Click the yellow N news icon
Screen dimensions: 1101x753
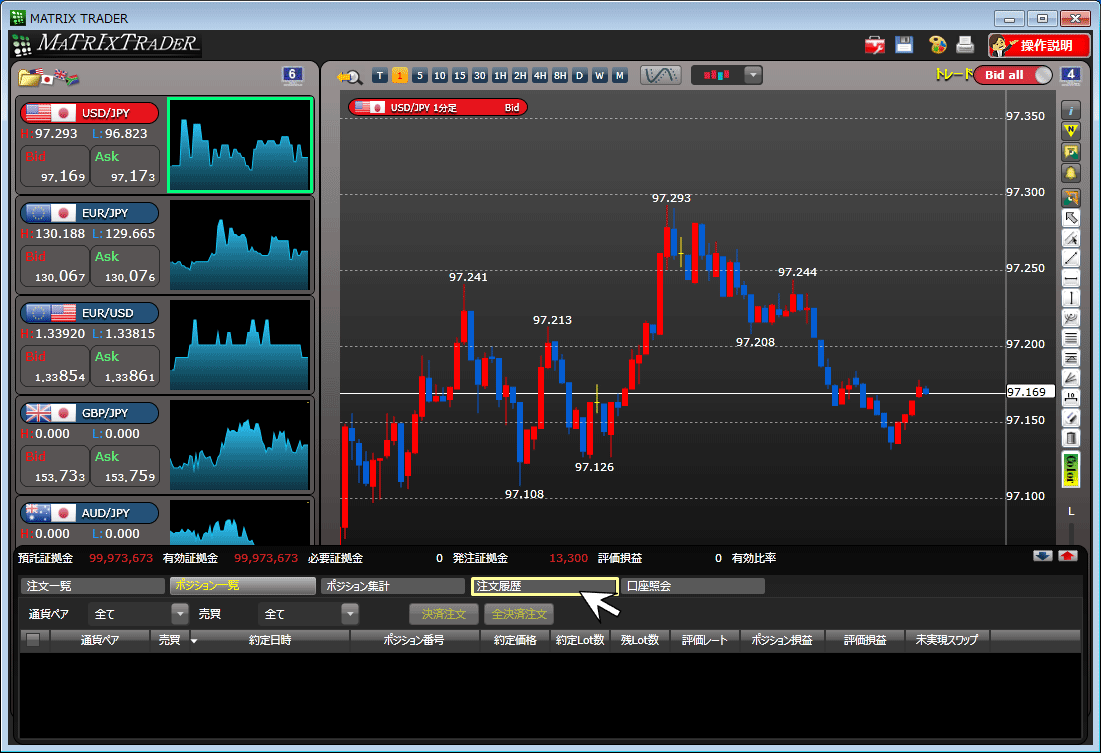[1070, 131]
